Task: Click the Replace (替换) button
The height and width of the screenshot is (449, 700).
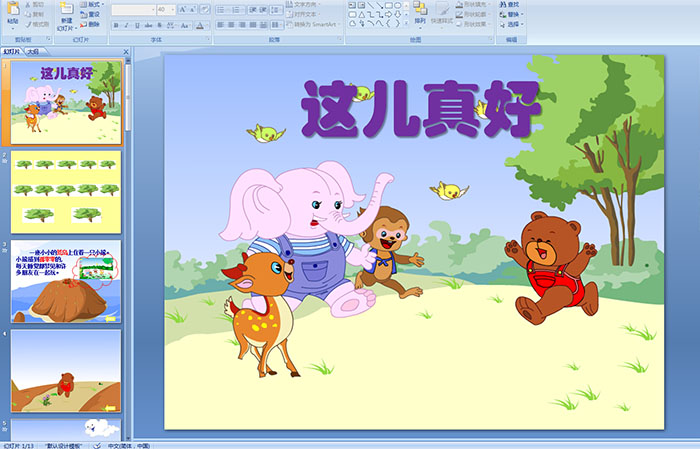Action: [x=511, y=14]
